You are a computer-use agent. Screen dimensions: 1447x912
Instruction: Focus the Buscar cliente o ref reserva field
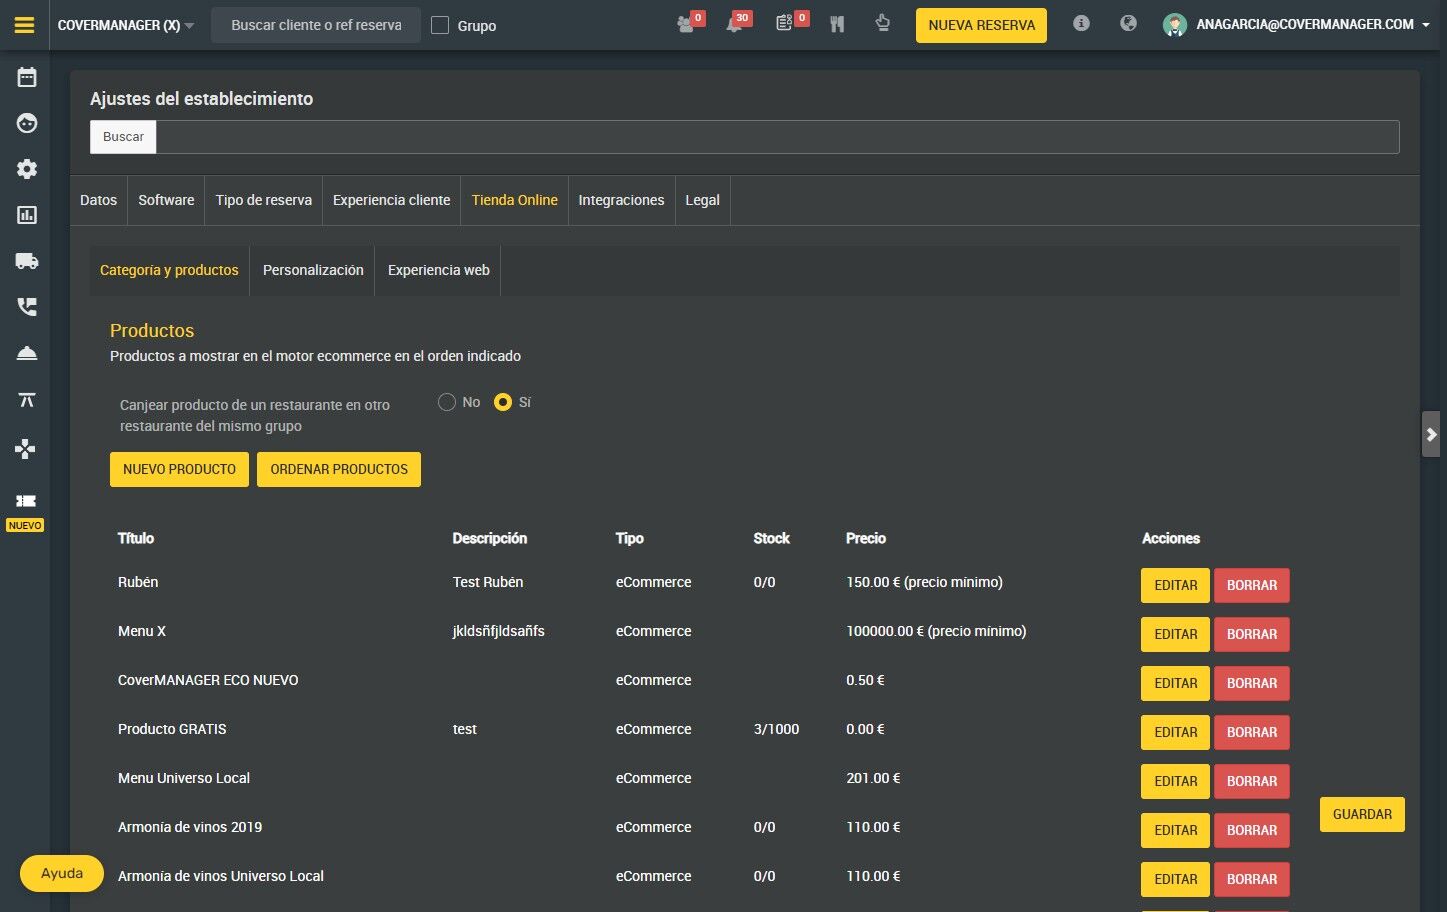click(316, 25)
